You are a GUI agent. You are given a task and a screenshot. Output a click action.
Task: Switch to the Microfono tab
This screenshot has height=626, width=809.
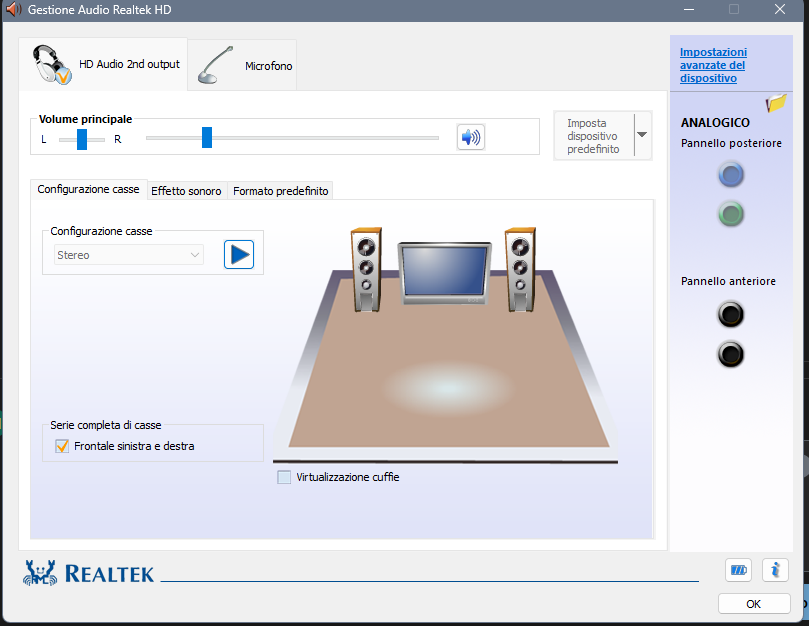click(x=242, y=65)
